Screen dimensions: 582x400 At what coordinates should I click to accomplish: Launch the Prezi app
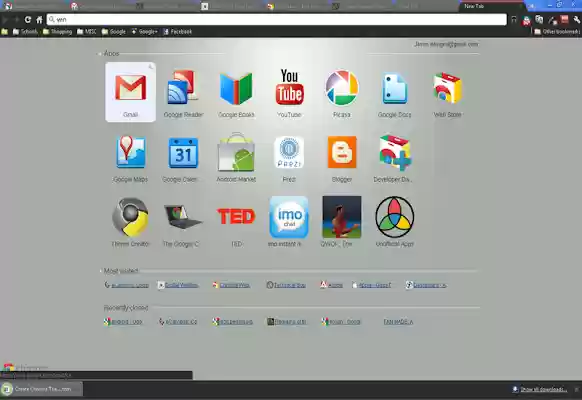[x=289, y=158]
